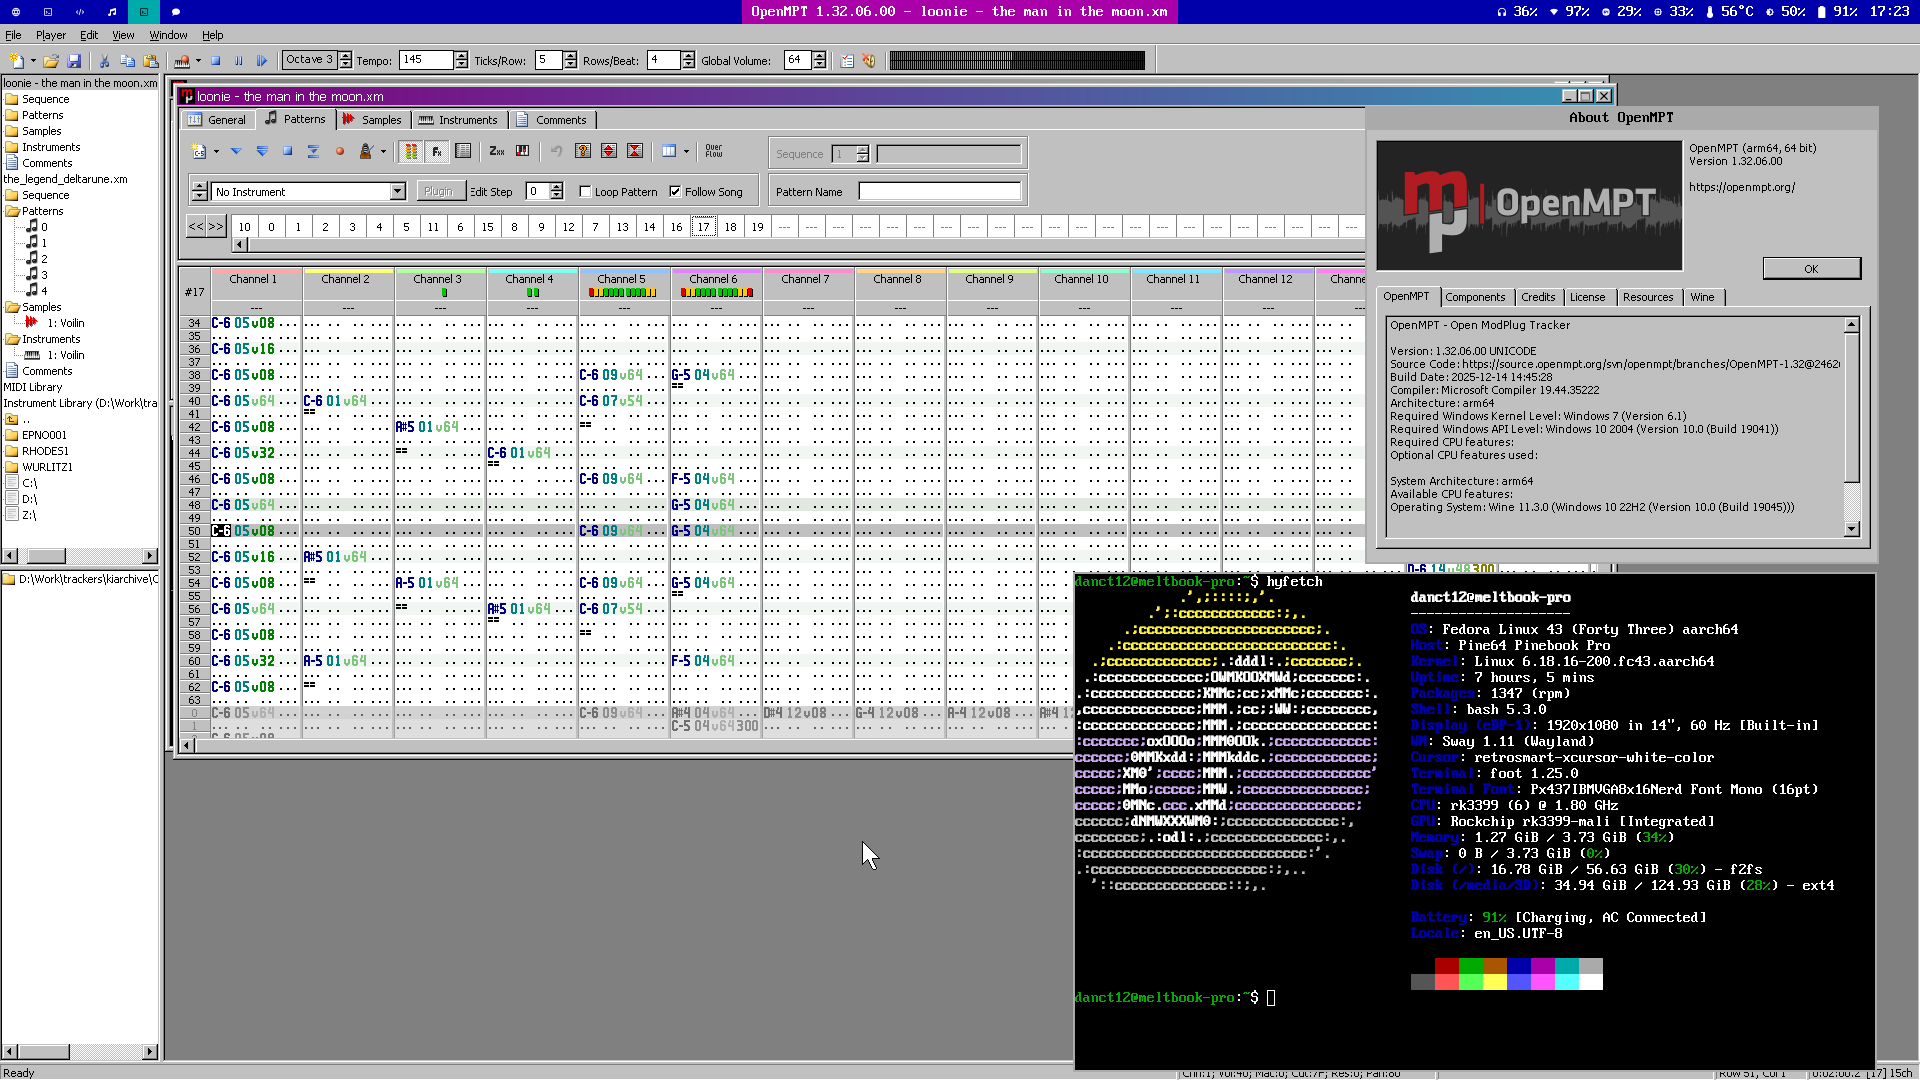Image resolution: width=1920 pixels, height=1080 pixels.
Task: Enable the Loop Pattern checkbox
Action: tap(586, 192)
